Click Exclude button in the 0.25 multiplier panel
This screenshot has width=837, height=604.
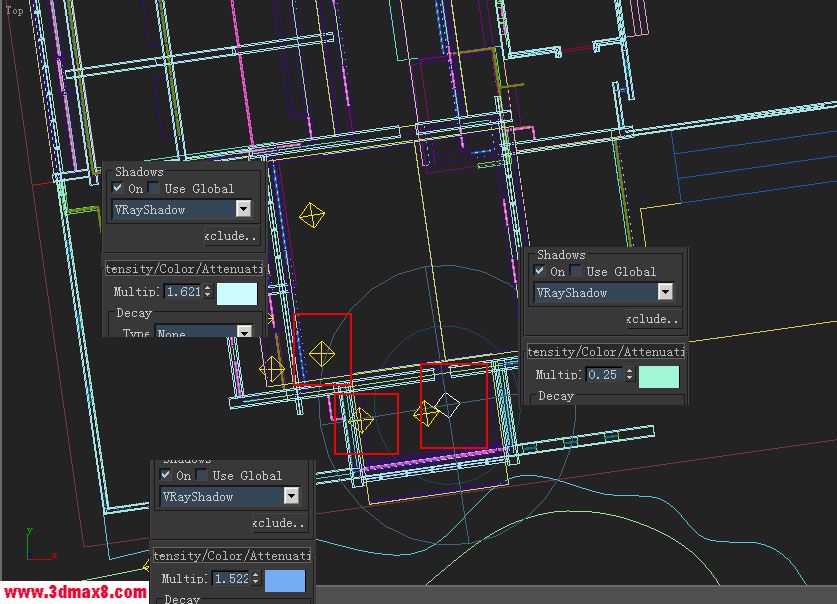pyautogui.click(x=654, y=319)
